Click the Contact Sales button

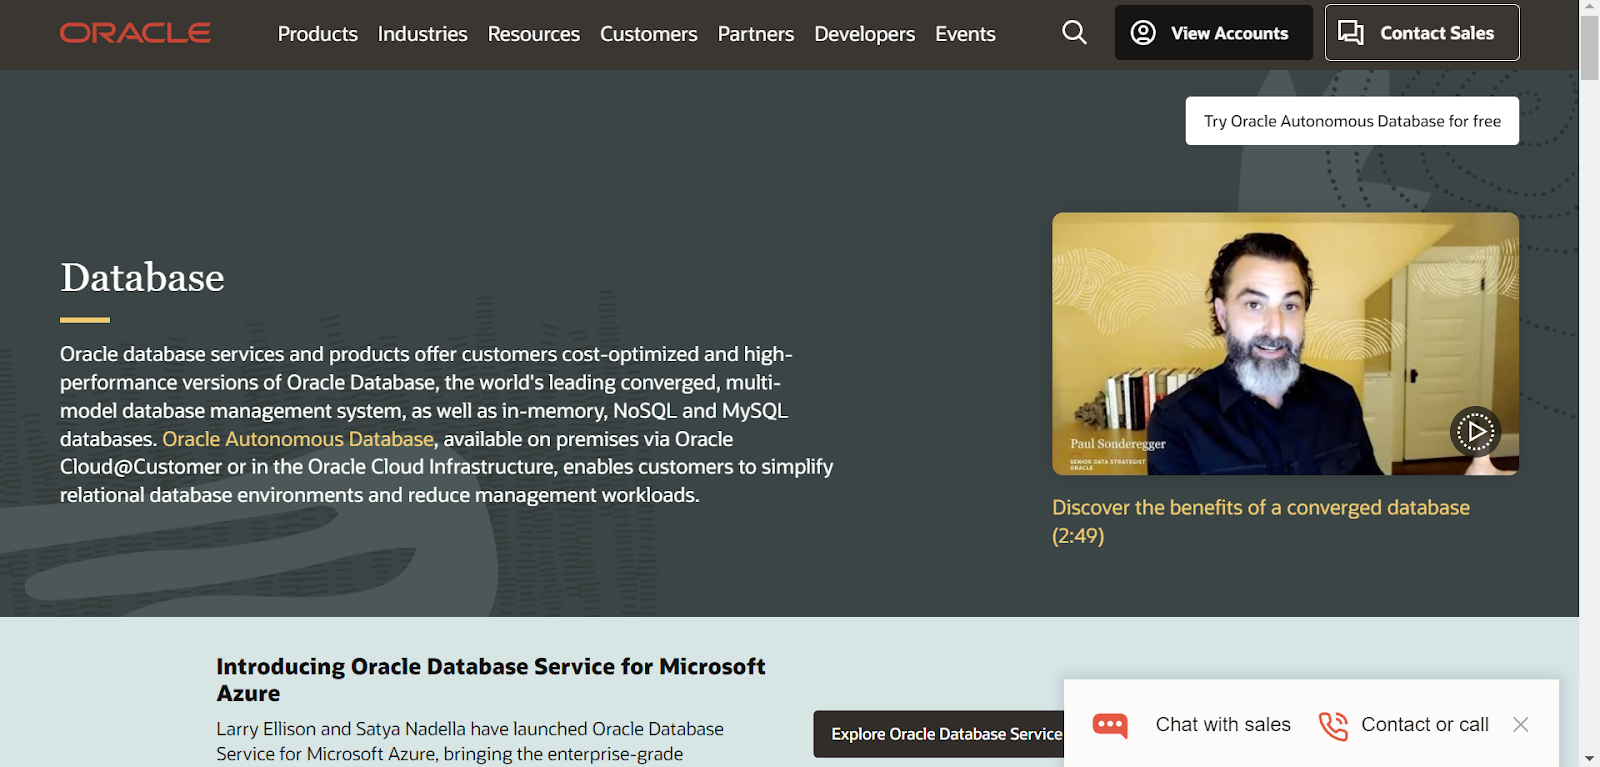point(1422,33)
